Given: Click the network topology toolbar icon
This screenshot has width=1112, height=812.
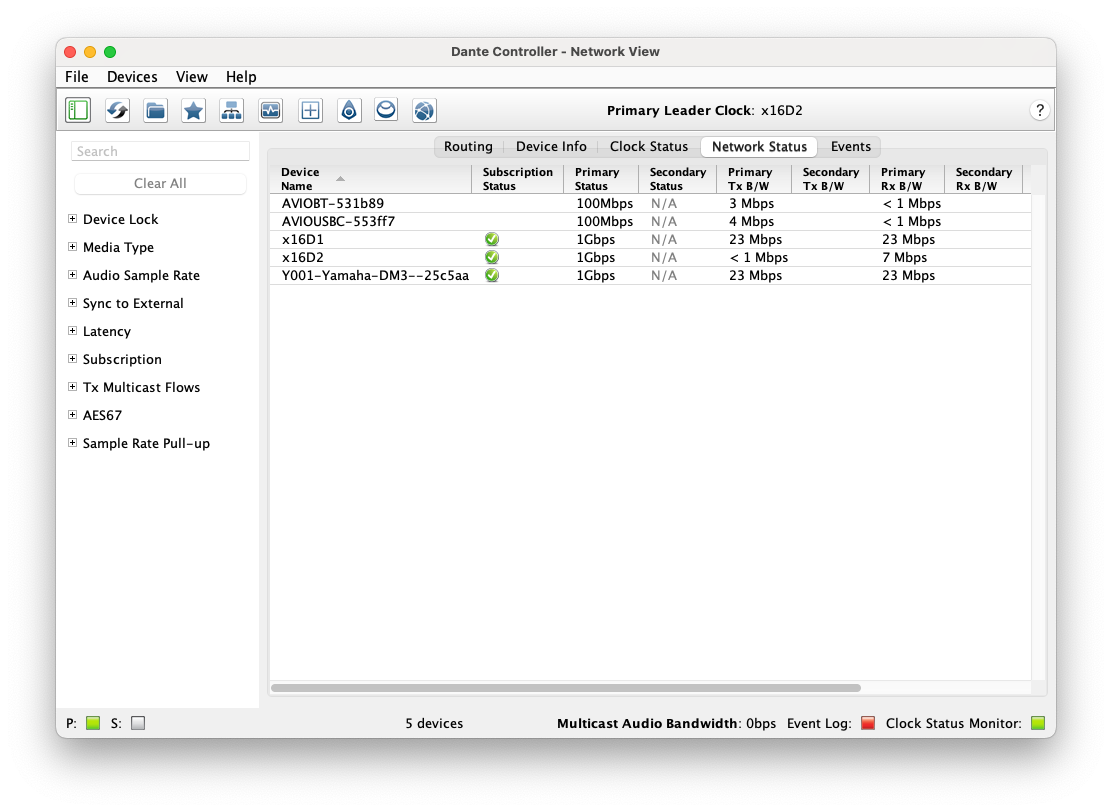Looking at the screenshot, I should 231,110.
